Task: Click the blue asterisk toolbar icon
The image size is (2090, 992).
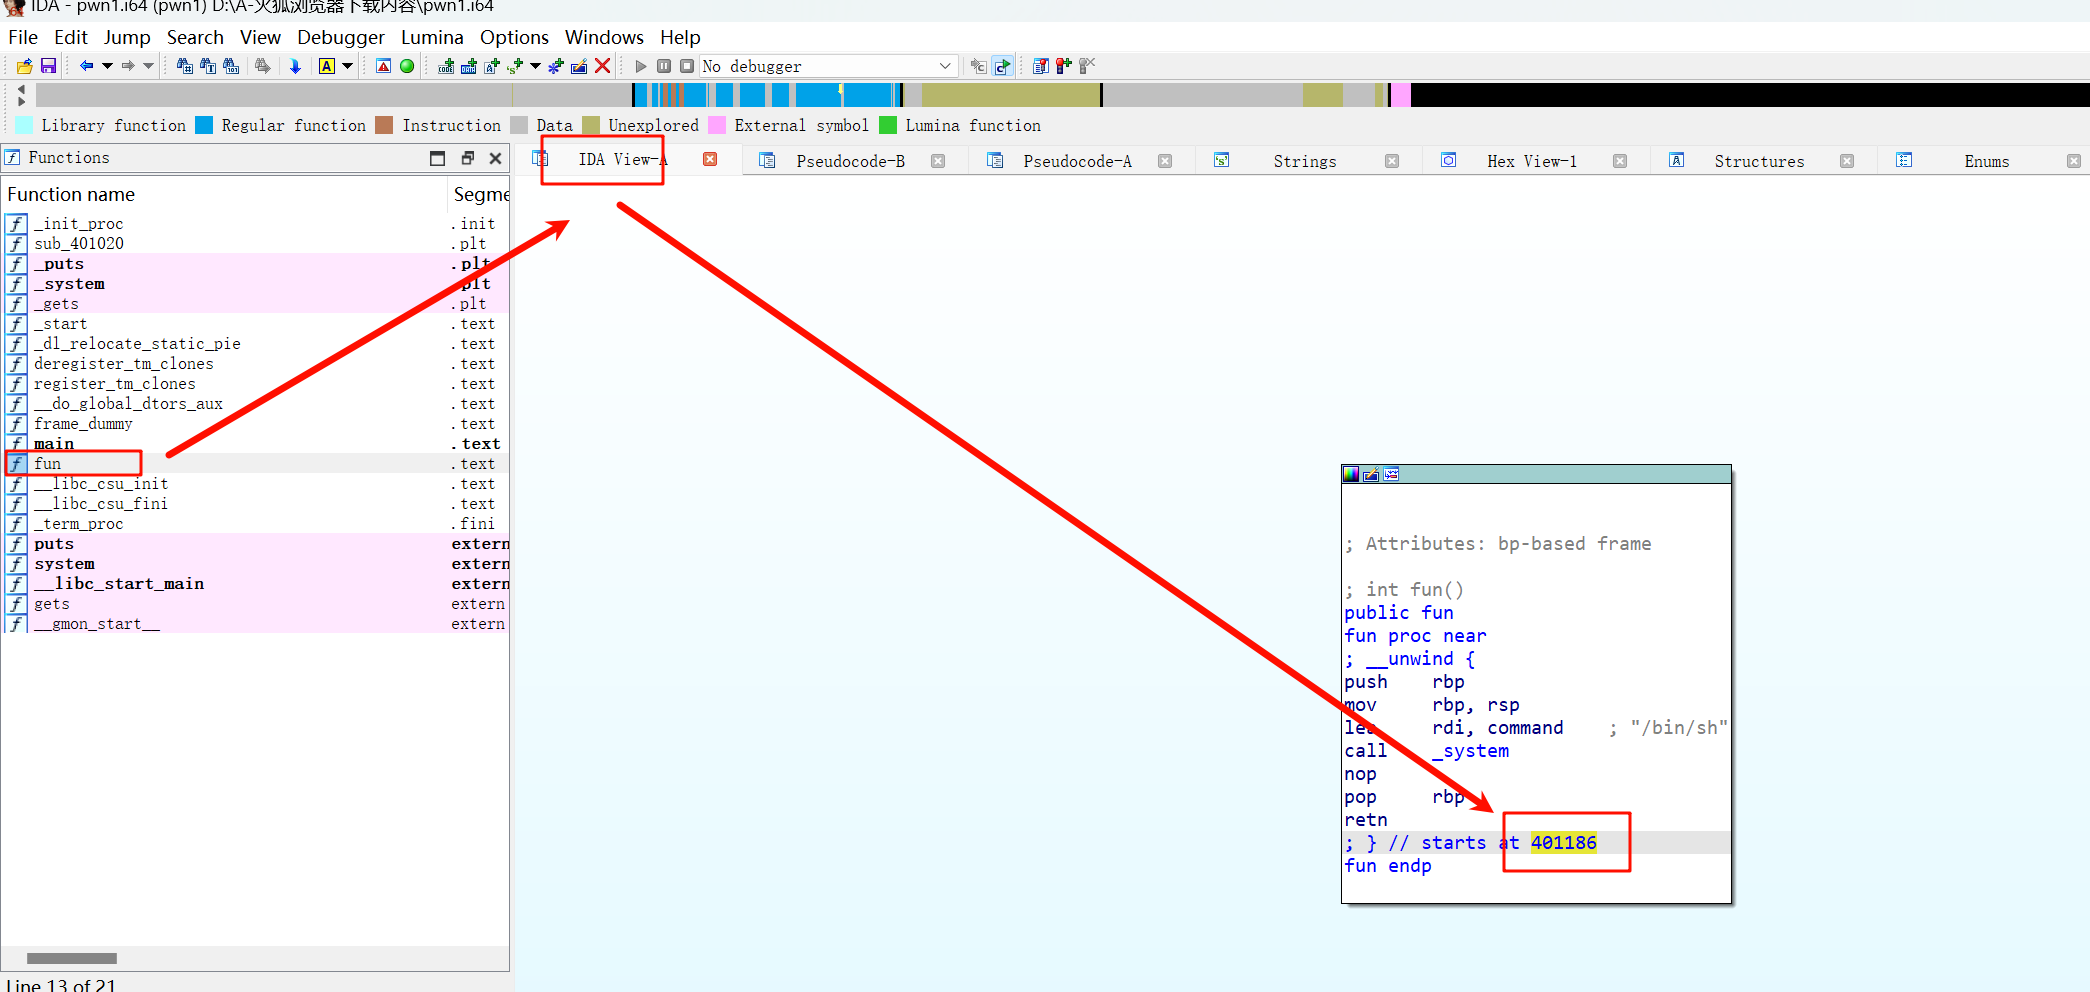Action: click(x=556, y=66)
